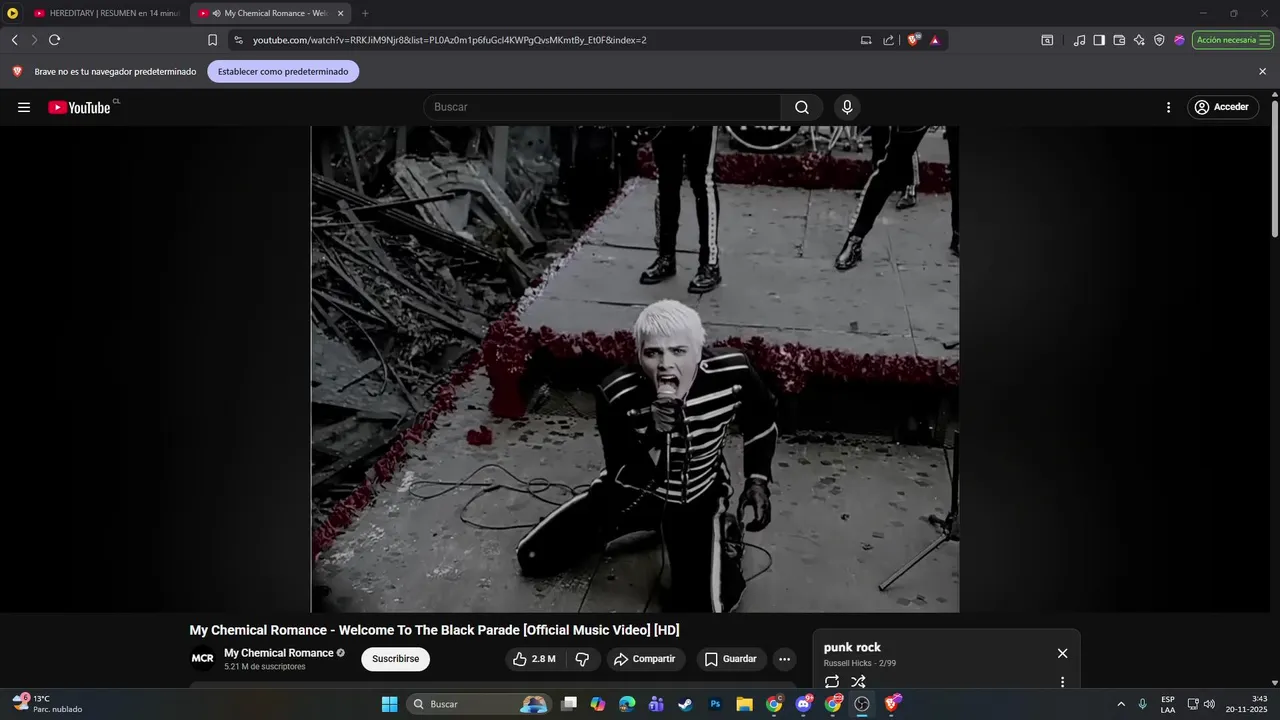Viewport: 1280px width, 720px height.
Task: Click the Acción necesaria menu button
Action: [x=1232, y=40]
